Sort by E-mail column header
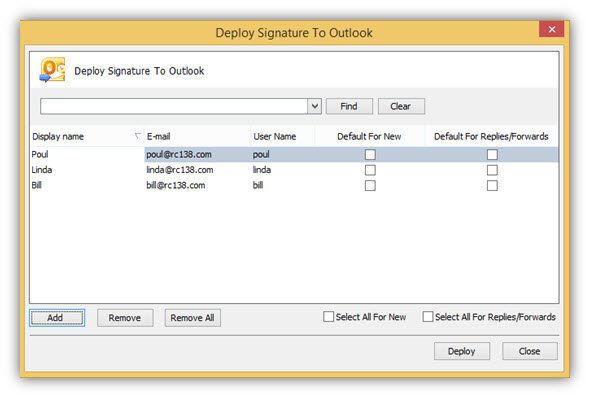590x398 pixels. click(197, 137)
